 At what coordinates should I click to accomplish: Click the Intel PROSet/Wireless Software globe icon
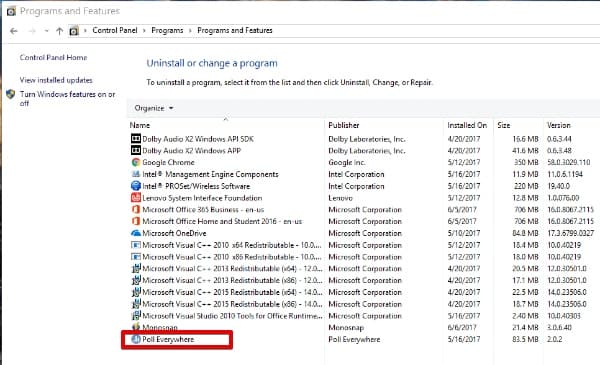[x=136, y=186]
